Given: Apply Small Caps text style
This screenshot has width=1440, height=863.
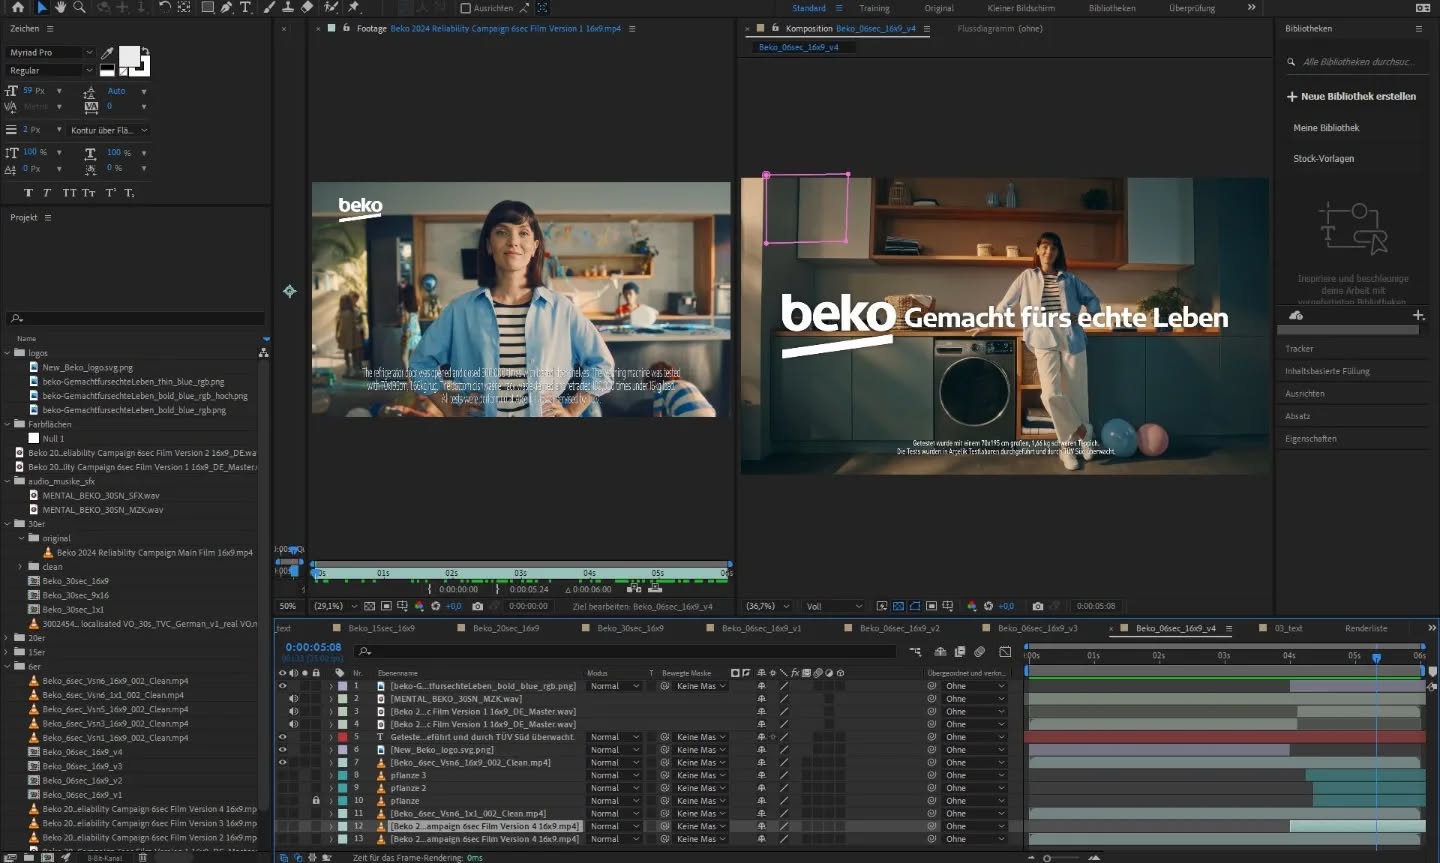Looking at the screenshot, I should [89, 193].
